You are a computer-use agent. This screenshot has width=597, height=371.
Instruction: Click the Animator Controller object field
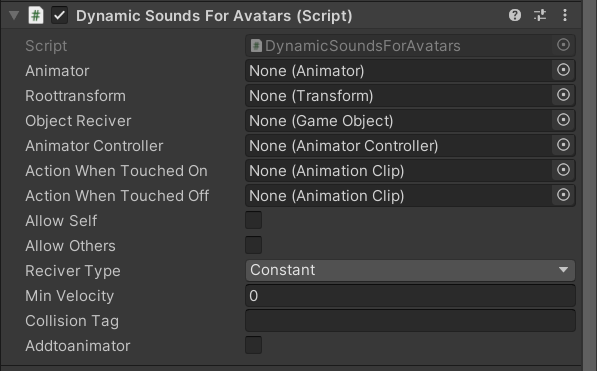(x=399, y=146)
